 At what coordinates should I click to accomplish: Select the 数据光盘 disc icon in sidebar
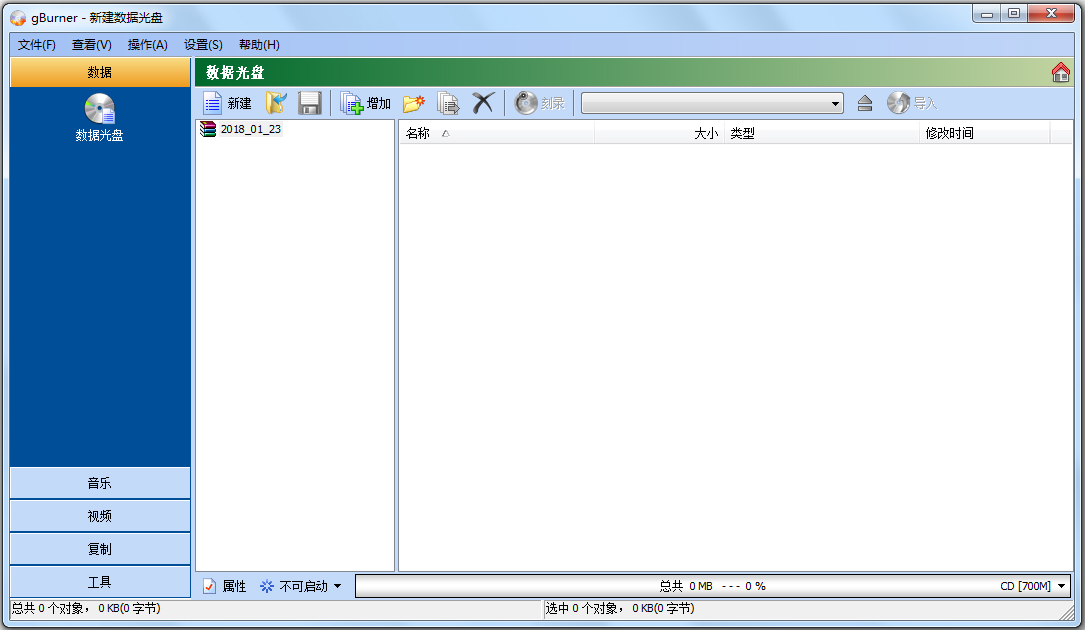(x=100, y=109)
